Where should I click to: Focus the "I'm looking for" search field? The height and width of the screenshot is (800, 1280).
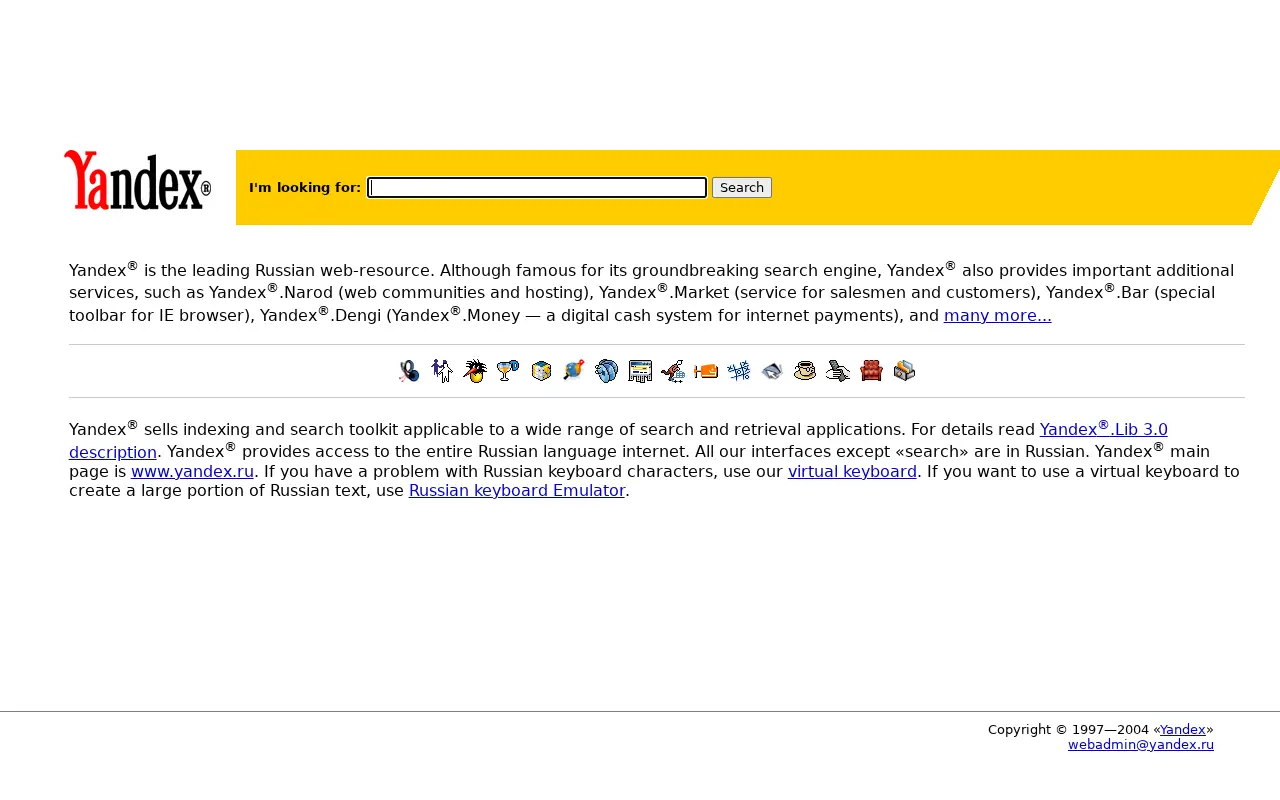tap(537, 187)
